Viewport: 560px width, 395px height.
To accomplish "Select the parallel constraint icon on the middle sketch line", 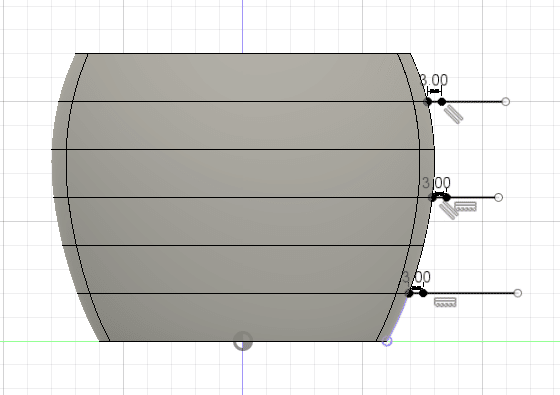I will [x=448, y=211].
